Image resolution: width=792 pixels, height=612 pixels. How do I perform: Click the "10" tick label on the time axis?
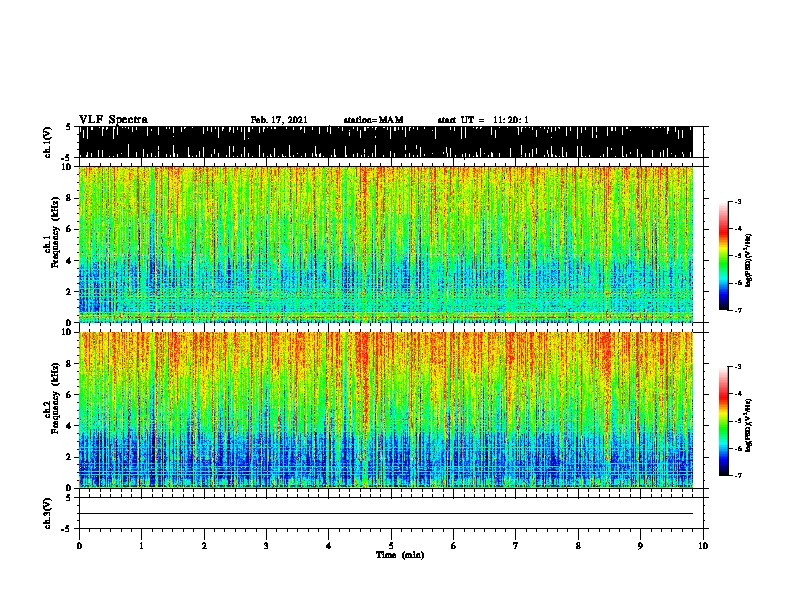703,546
